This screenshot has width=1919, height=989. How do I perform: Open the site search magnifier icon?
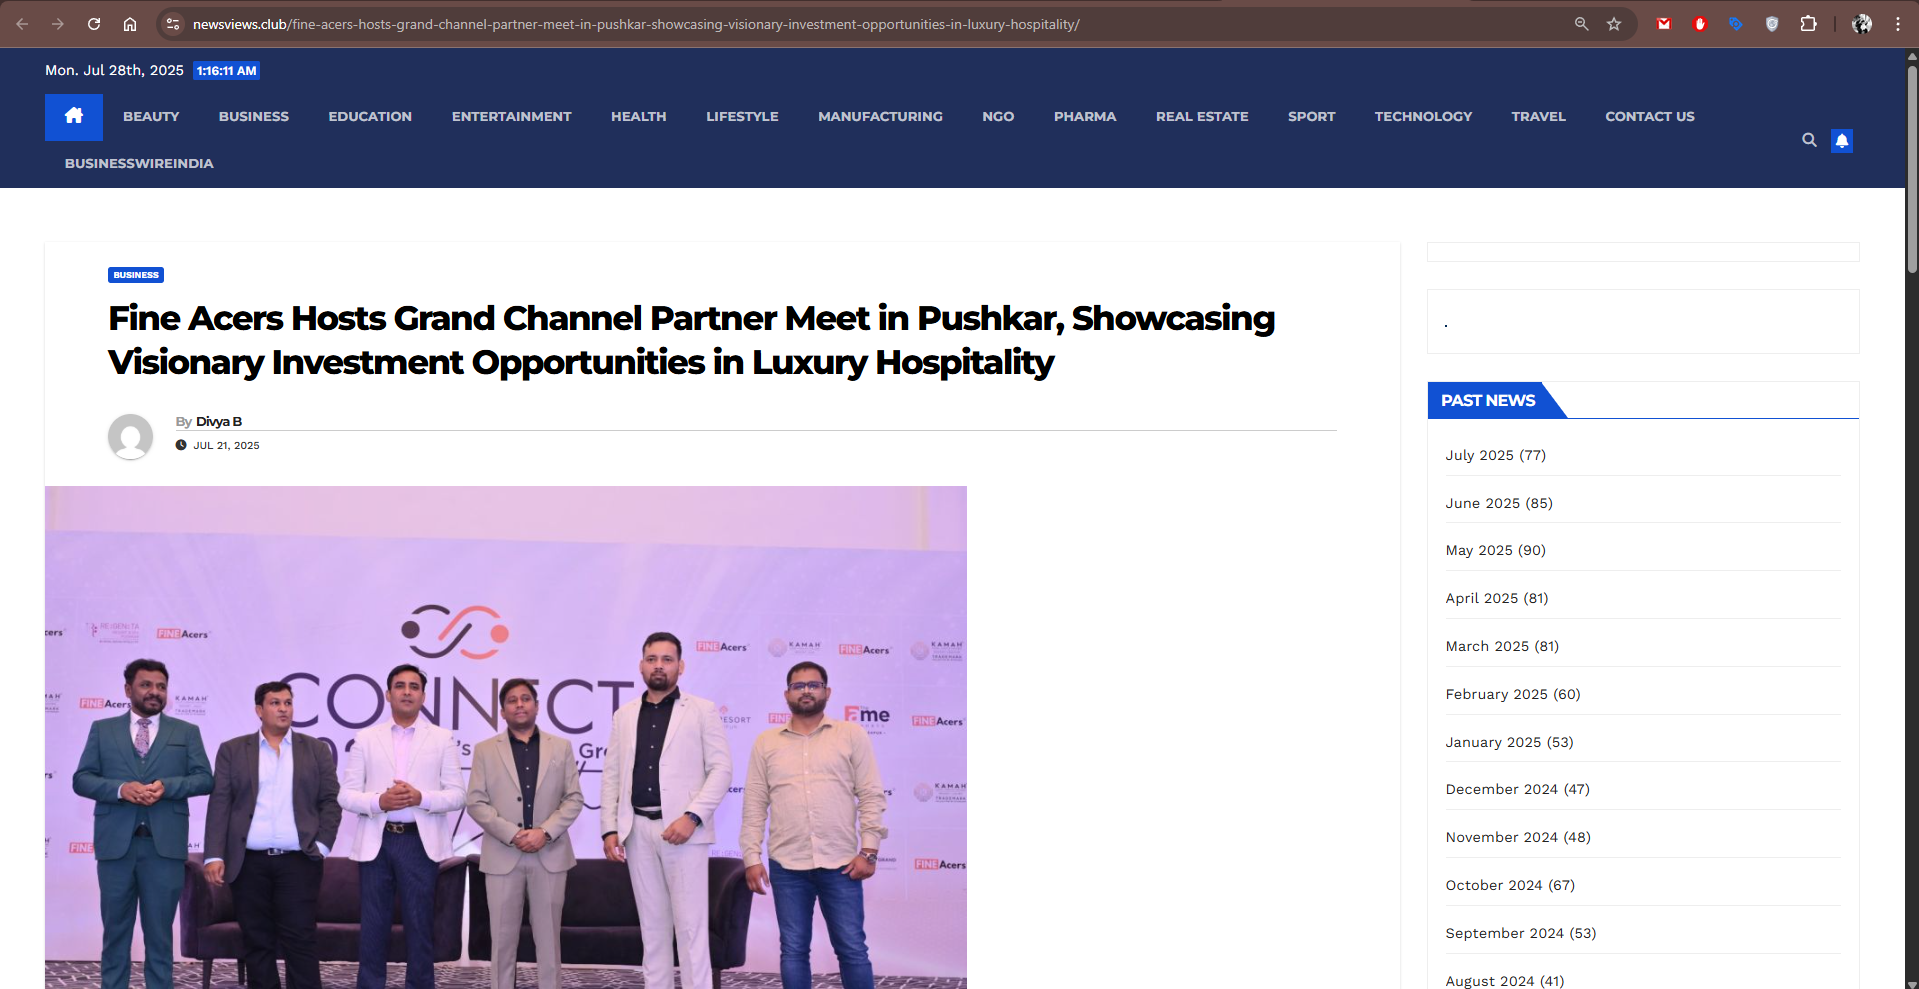coord(1809,140)
